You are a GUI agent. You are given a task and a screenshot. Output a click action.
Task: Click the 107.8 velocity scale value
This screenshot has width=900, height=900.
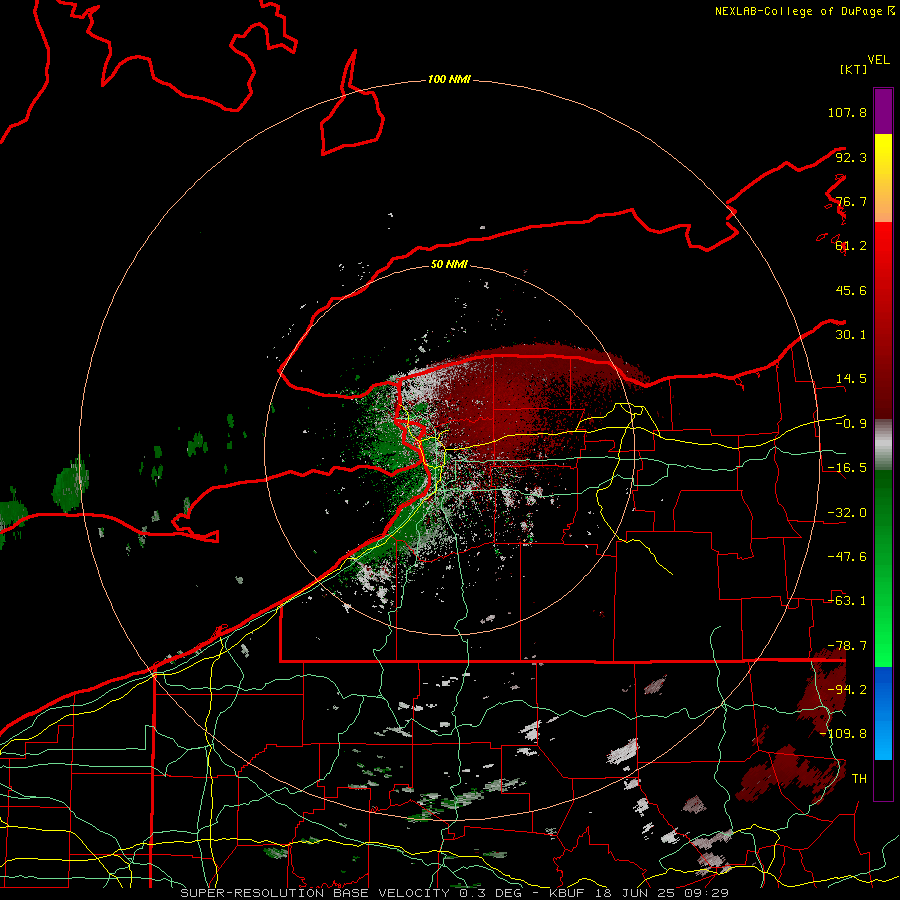pos(847,112)
